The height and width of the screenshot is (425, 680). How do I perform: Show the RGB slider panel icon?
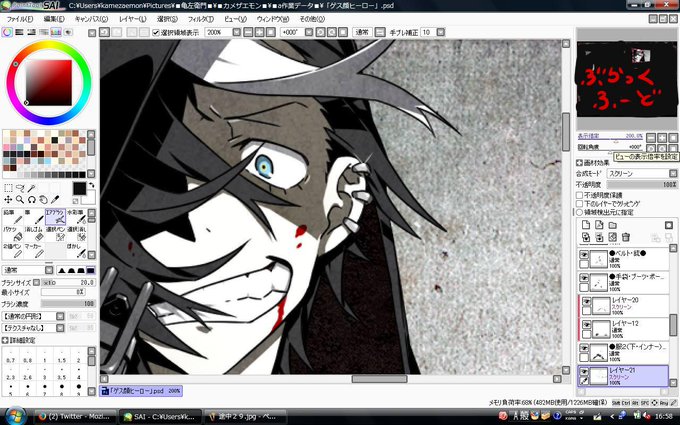[x=19, y=32]
